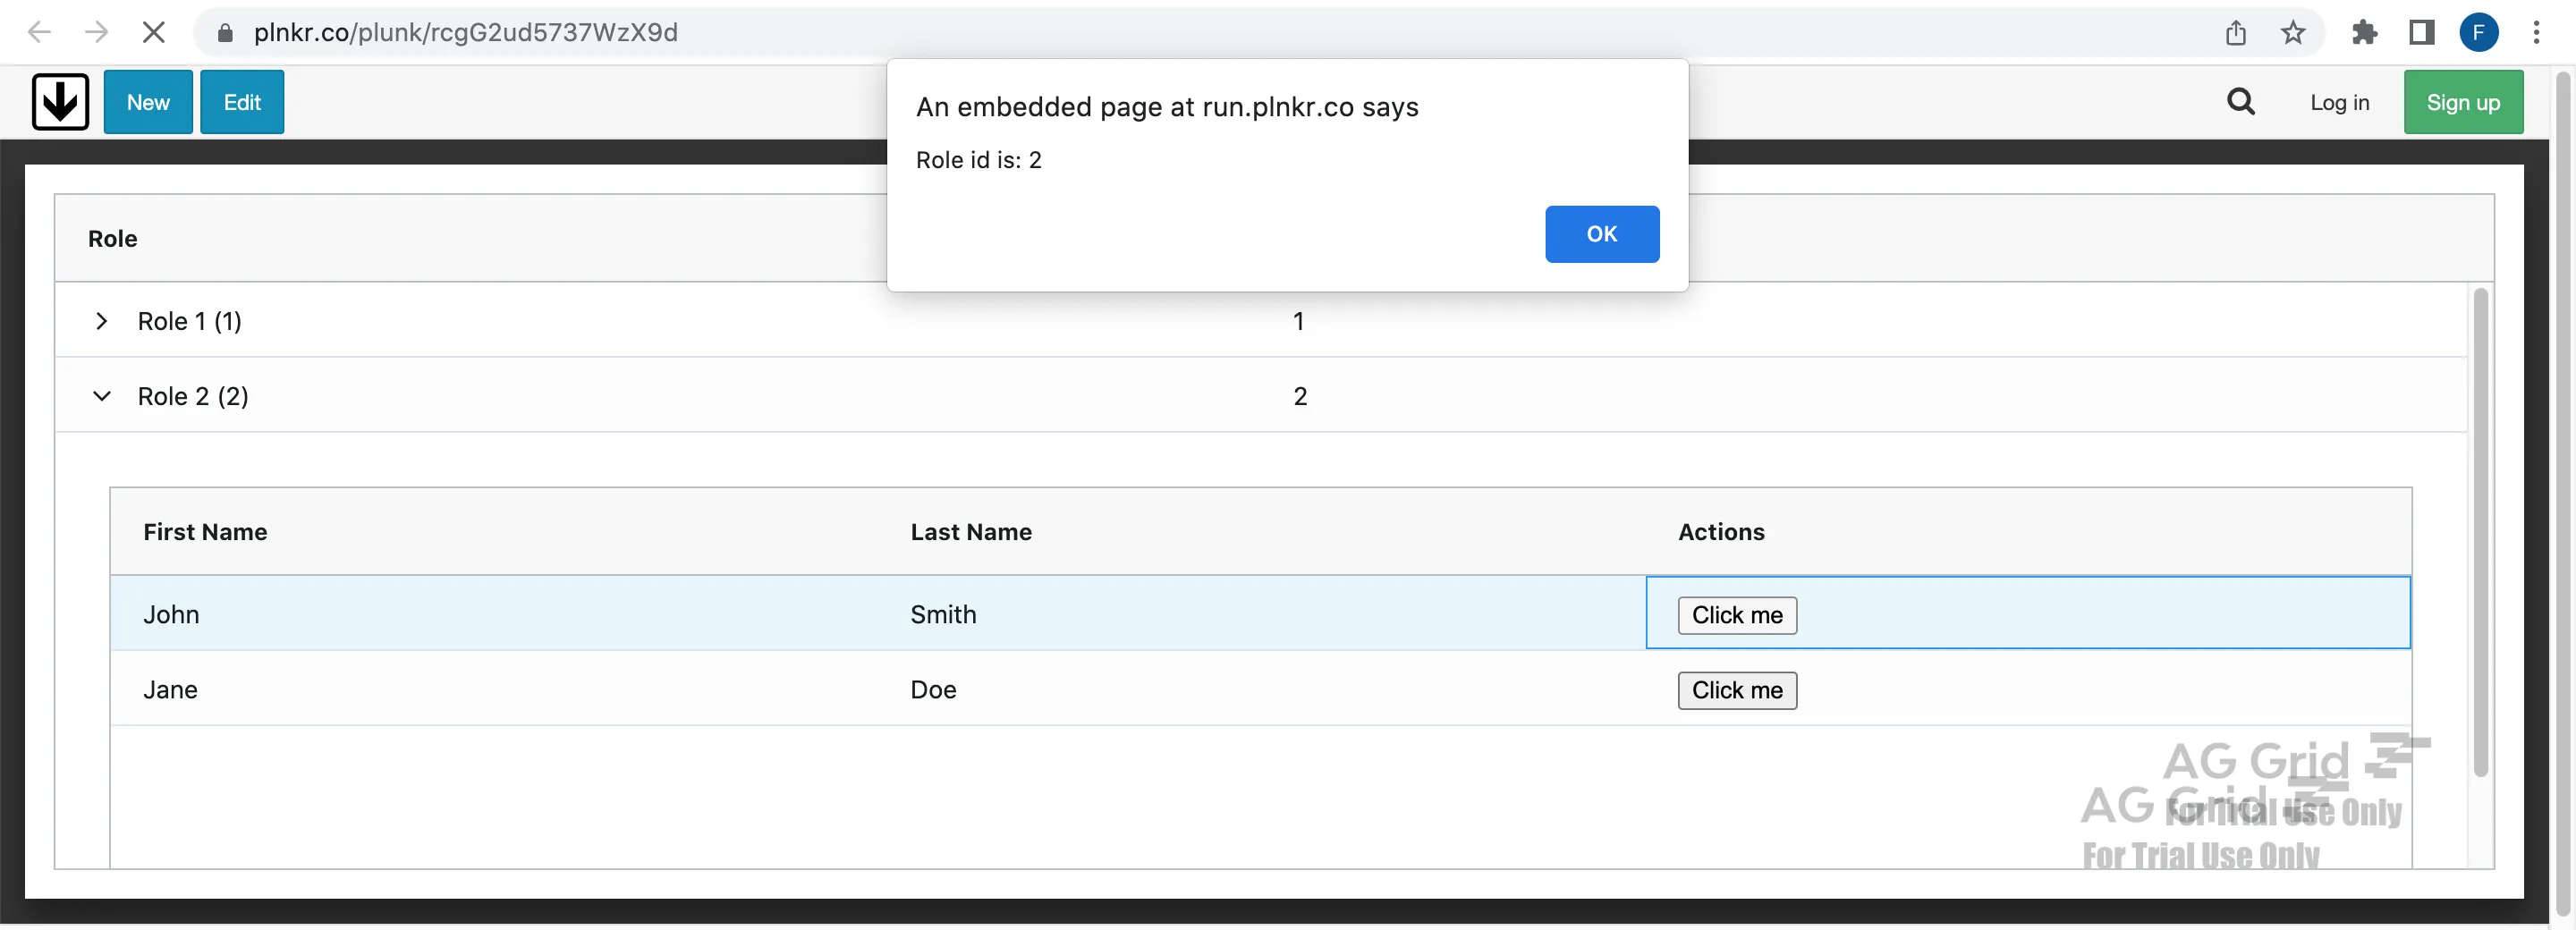This screenshot has height=930, width=2576.
Task: Toggle the browser side panel icon
Action: 2421,33
